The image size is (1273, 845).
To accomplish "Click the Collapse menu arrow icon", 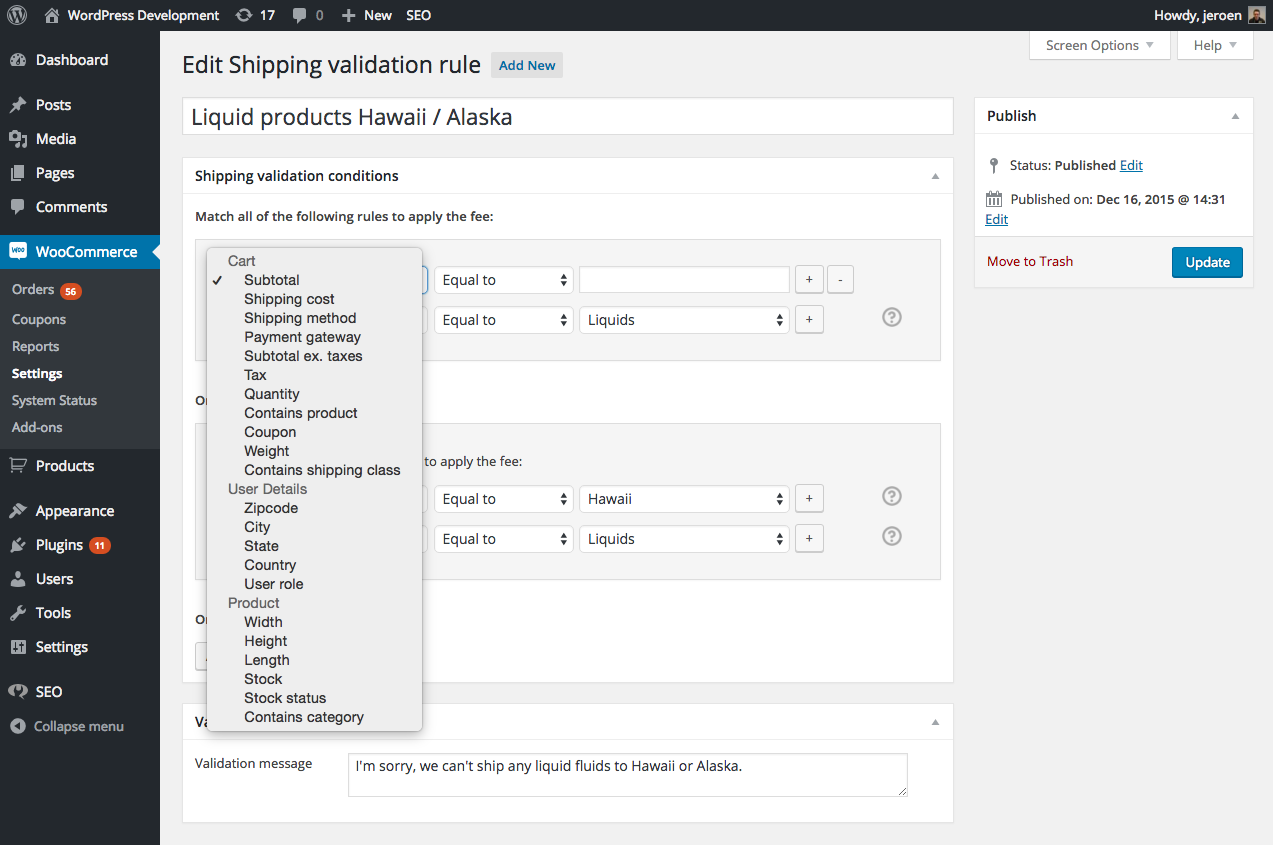I will [x=18, y=726].
